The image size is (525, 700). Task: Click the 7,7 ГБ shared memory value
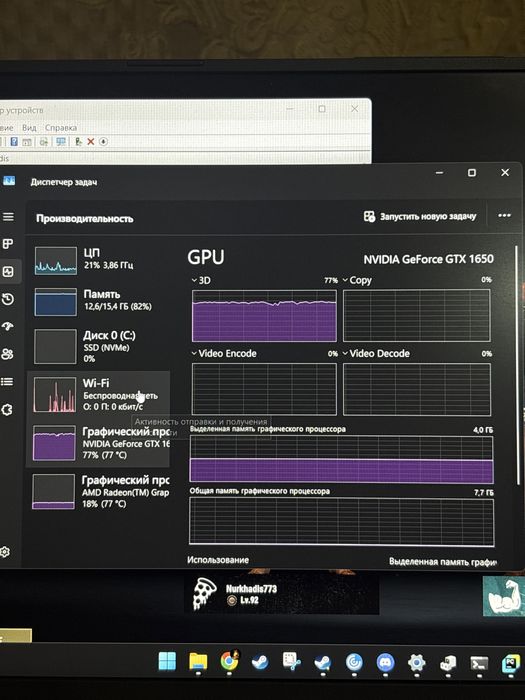[x=484, y=492]
